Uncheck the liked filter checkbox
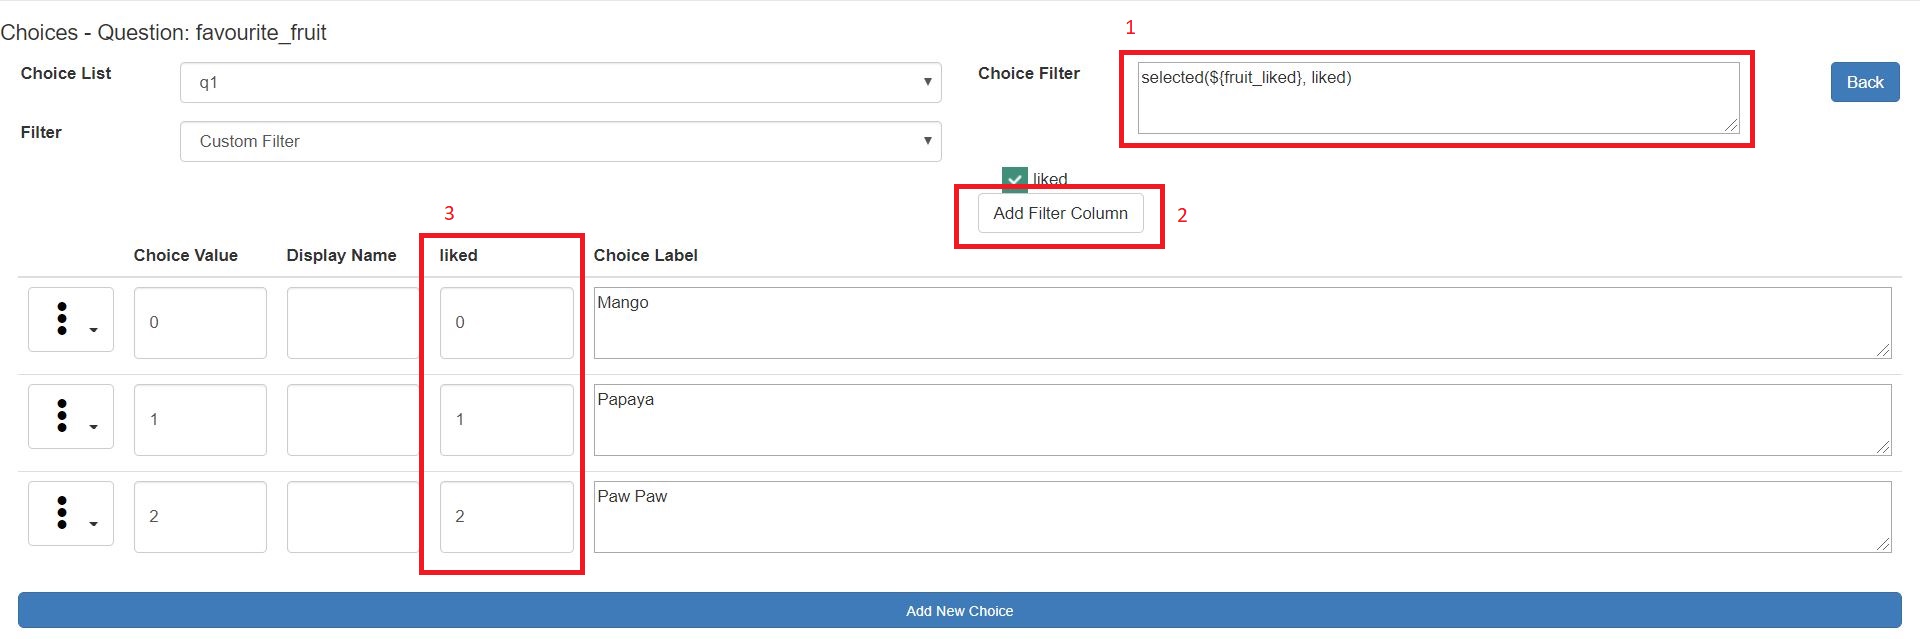The image size is (1920, 639). [1014, 179]
